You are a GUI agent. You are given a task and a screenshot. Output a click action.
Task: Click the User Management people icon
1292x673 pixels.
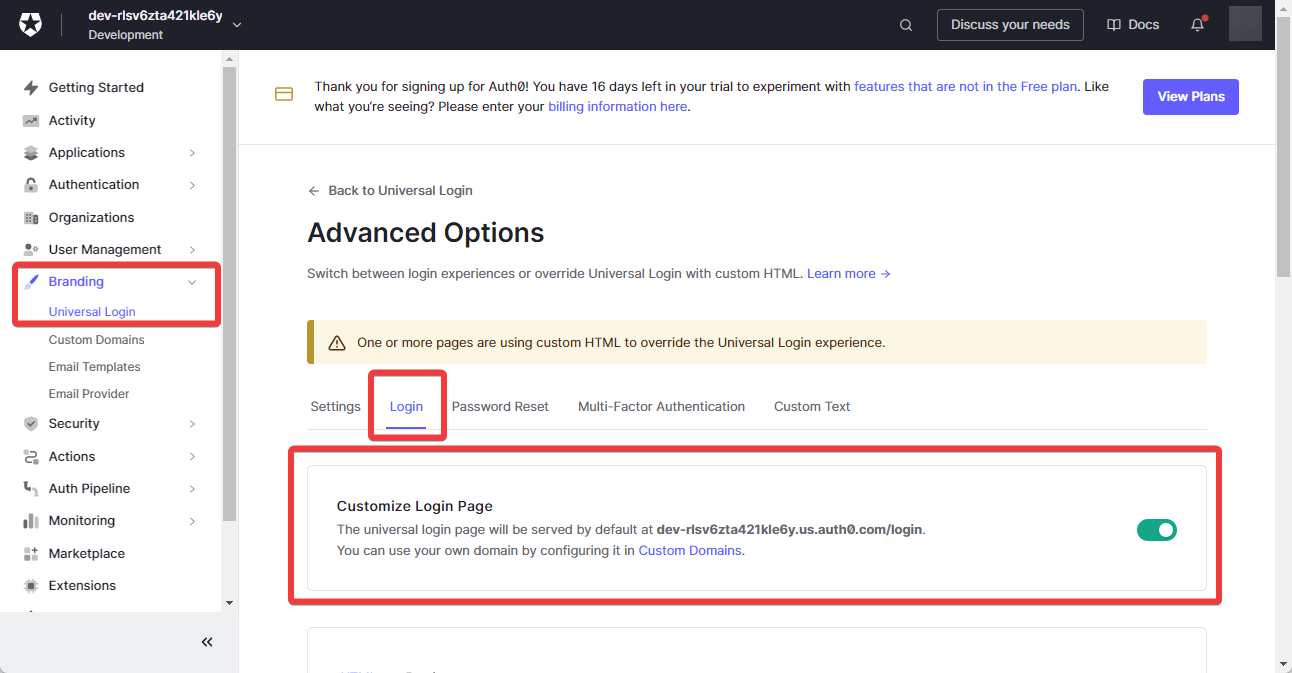point(31,250)
